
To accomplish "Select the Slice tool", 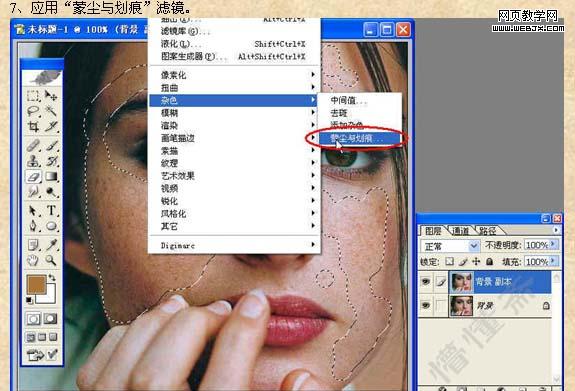I will [51, 127].
